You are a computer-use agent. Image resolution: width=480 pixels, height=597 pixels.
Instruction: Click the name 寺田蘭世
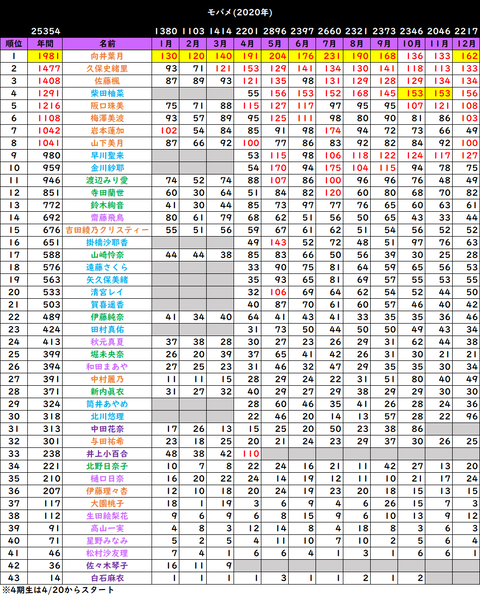[107, 193]
